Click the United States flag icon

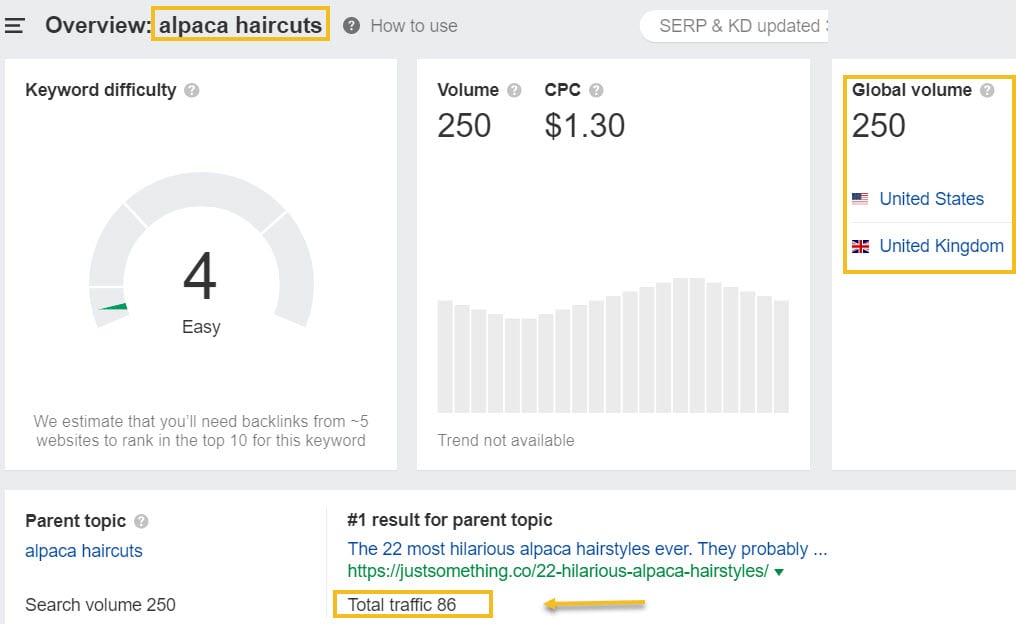[x=861, y=199]
